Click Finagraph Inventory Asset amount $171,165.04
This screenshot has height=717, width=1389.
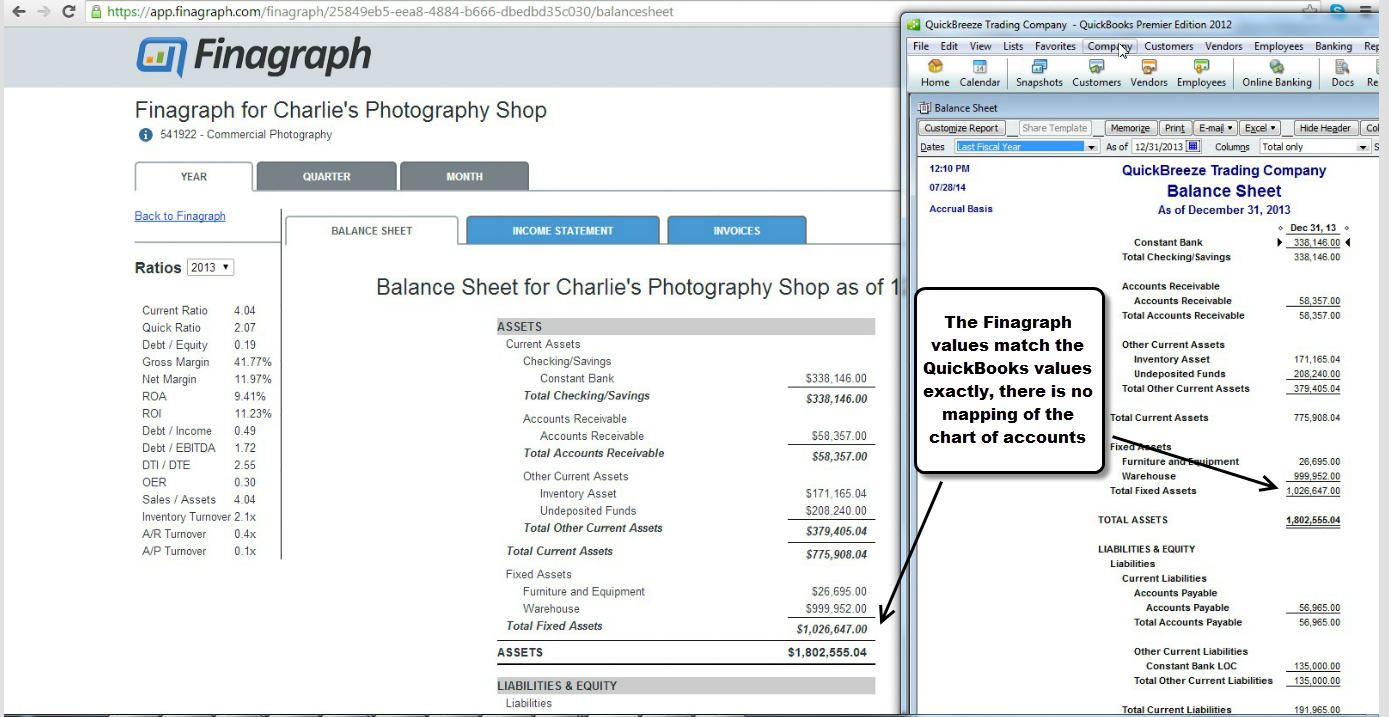pos(836,494)
